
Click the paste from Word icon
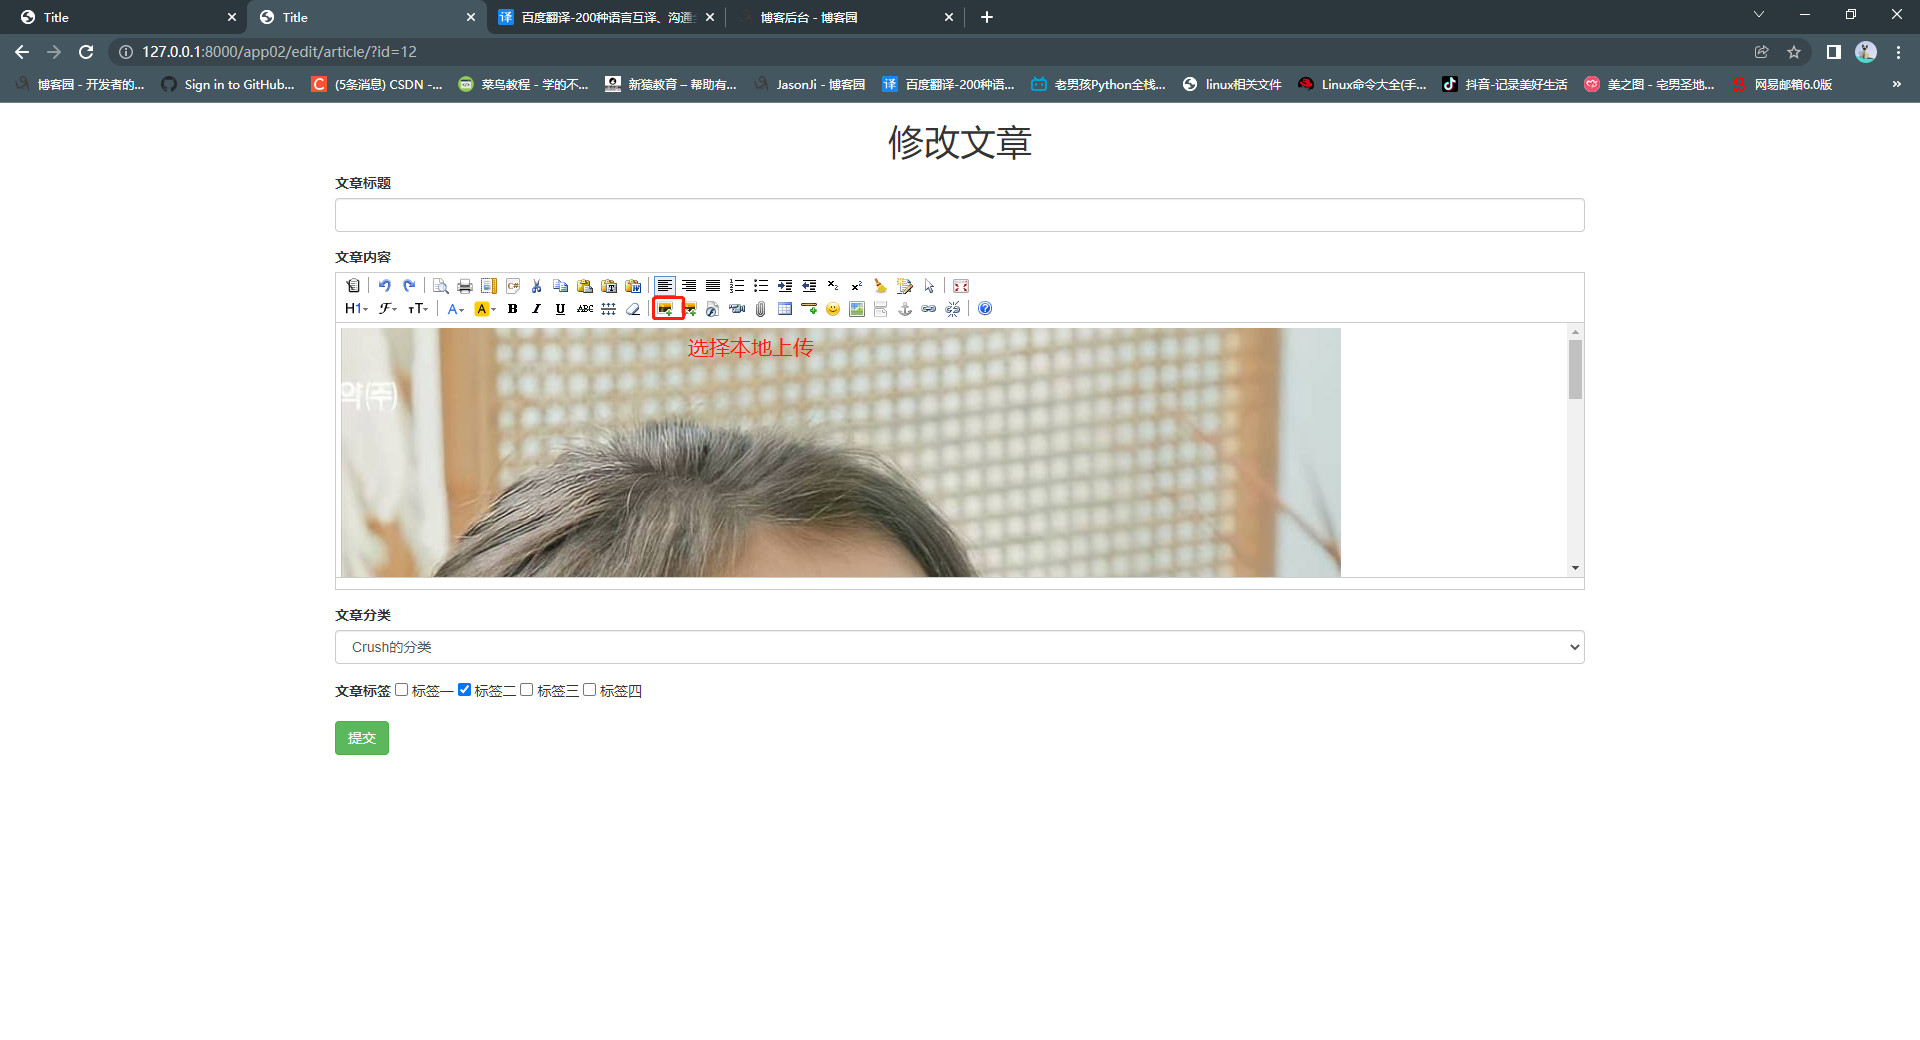point(632,286)
